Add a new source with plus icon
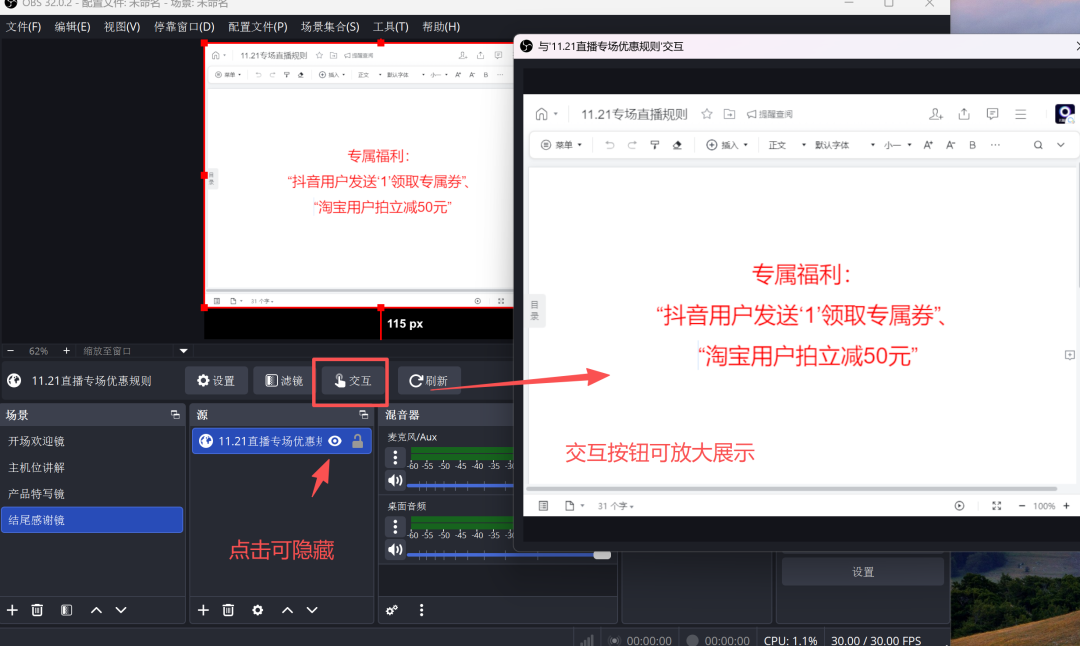This screenshot has width=1080, height=646. click(x=203, y=610)
